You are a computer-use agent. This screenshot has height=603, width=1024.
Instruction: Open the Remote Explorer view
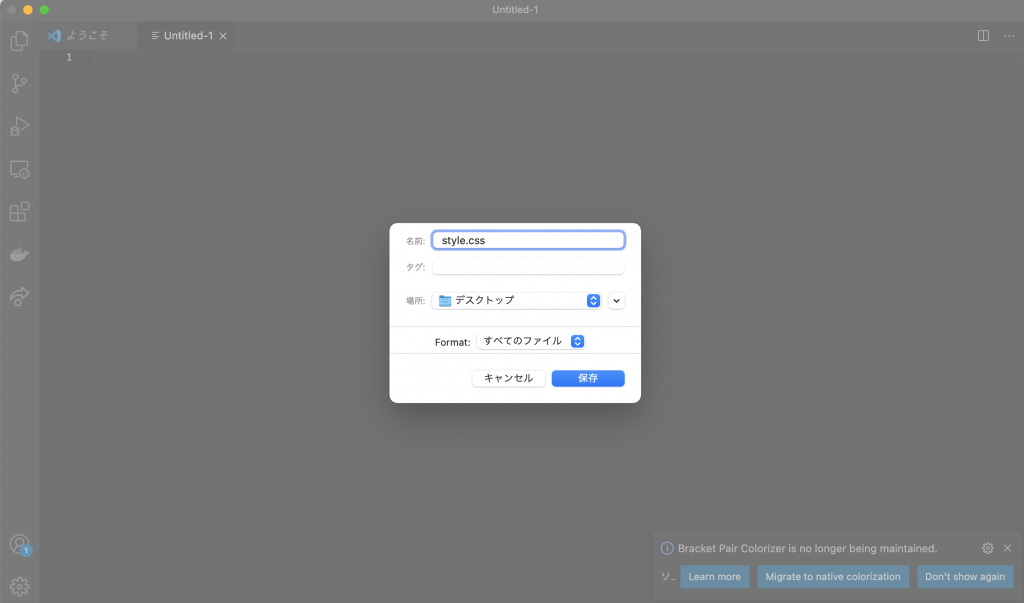pos(19,170)
